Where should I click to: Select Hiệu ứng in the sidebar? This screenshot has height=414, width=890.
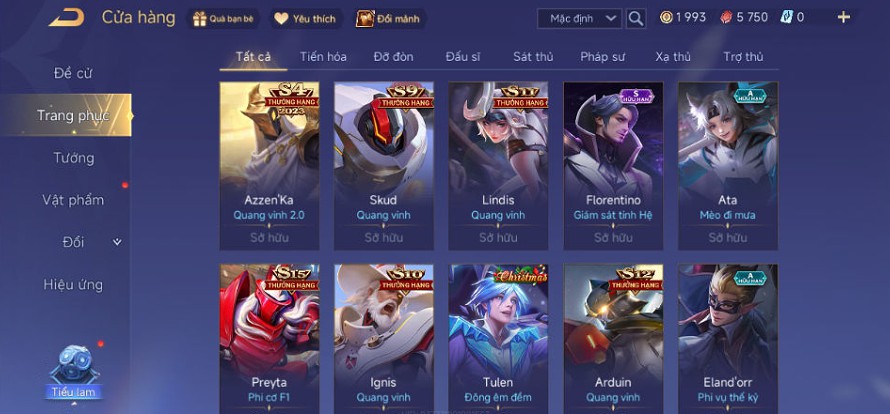pos(73,285)
